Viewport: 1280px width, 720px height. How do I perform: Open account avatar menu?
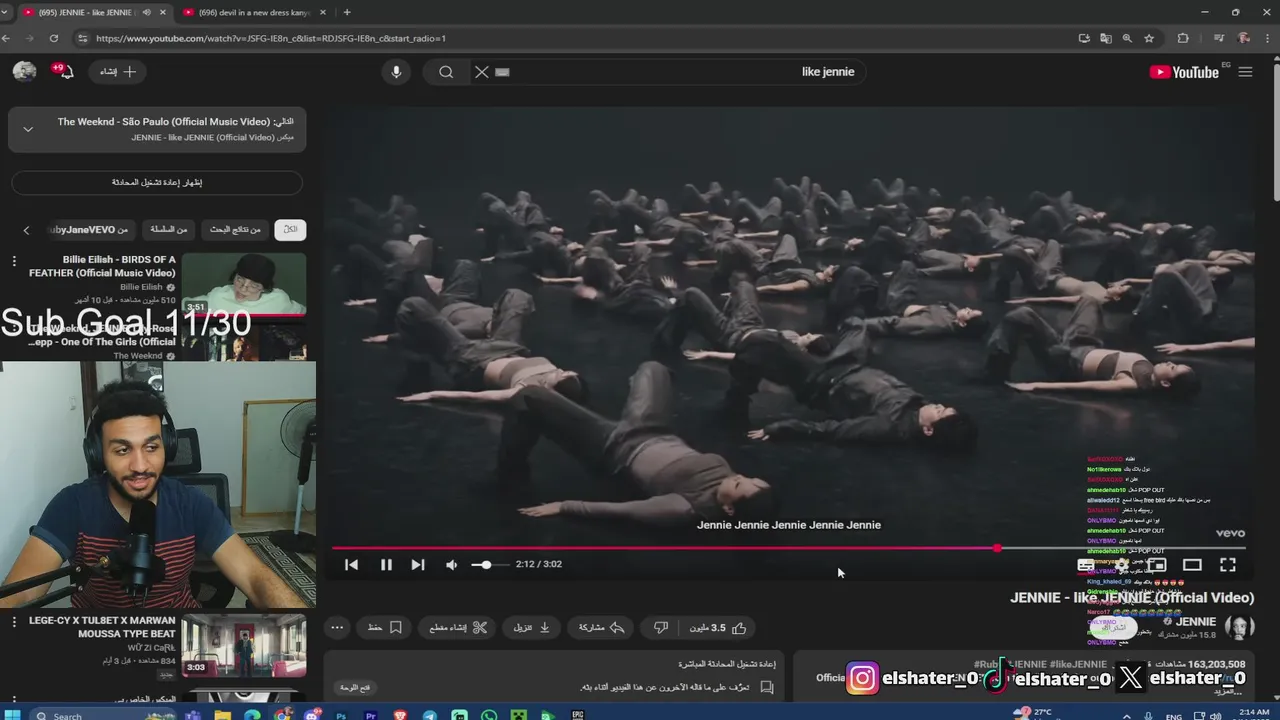tap(25, 71)
